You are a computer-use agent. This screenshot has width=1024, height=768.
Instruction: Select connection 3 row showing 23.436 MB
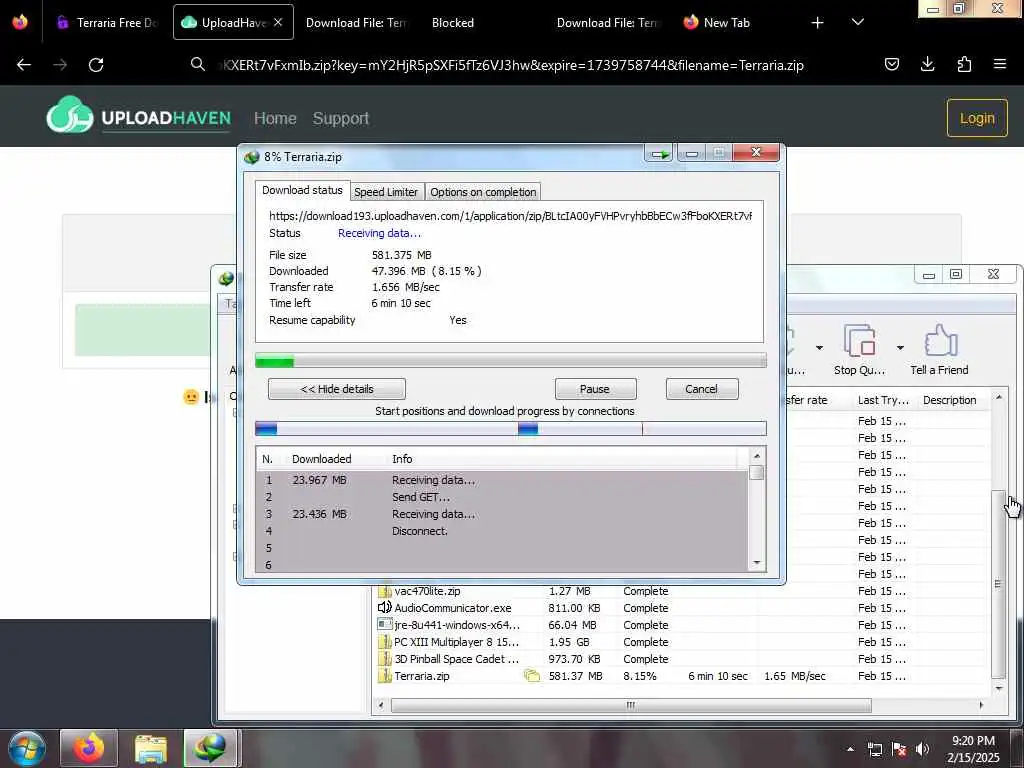[502, 514]
